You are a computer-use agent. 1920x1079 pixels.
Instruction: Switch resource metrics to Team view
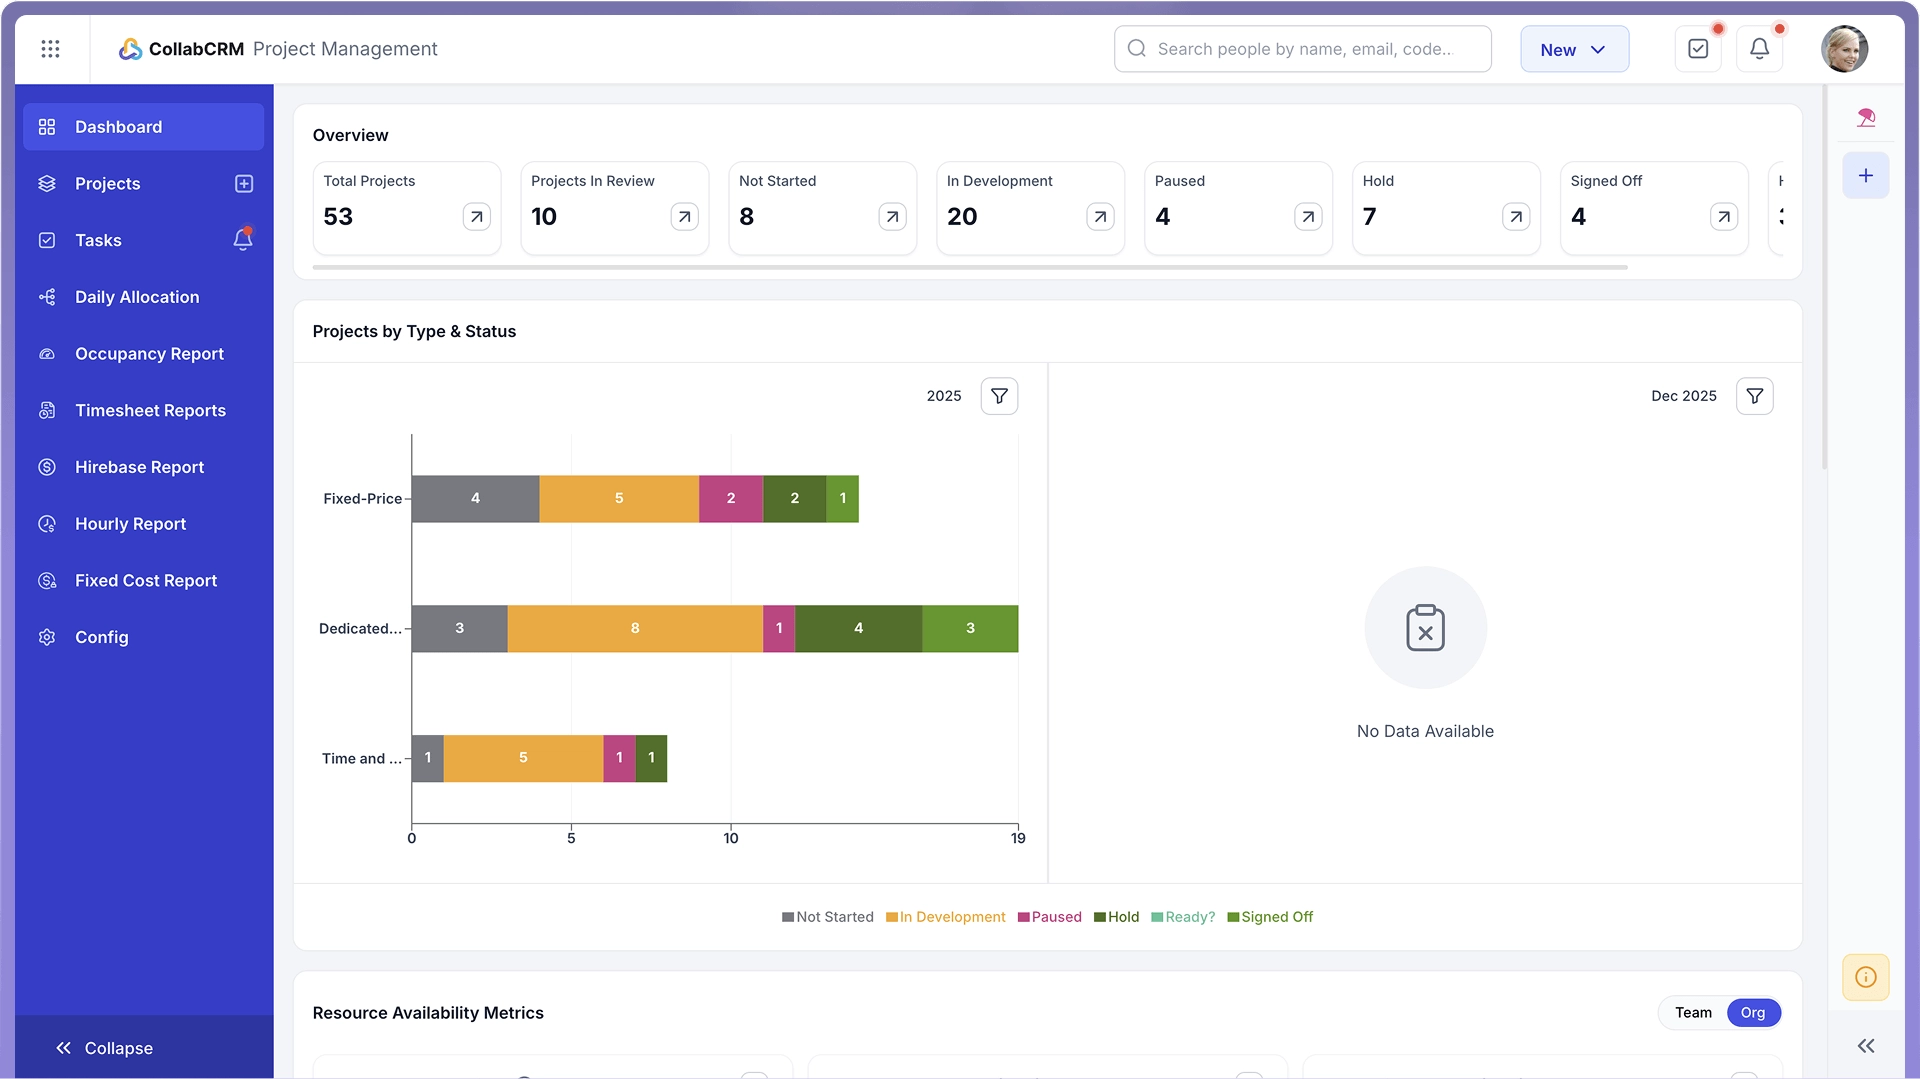coord(1692,1012)
